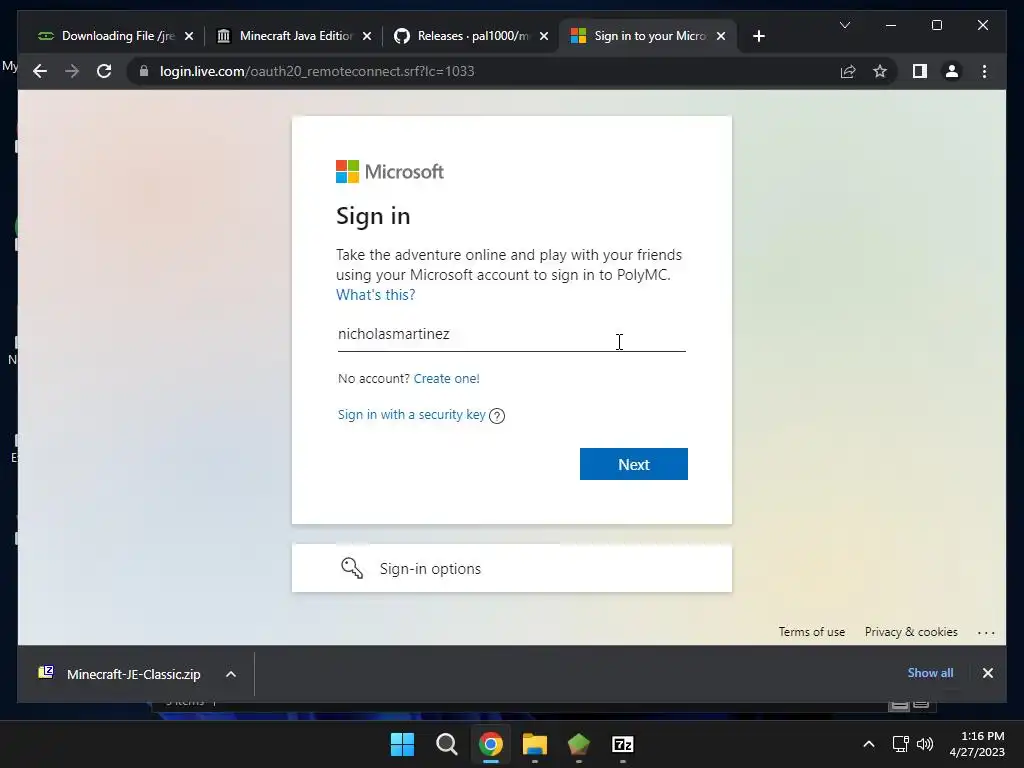Click the What's this? link
Screen dimensions: 1024x768
[376, 295]
